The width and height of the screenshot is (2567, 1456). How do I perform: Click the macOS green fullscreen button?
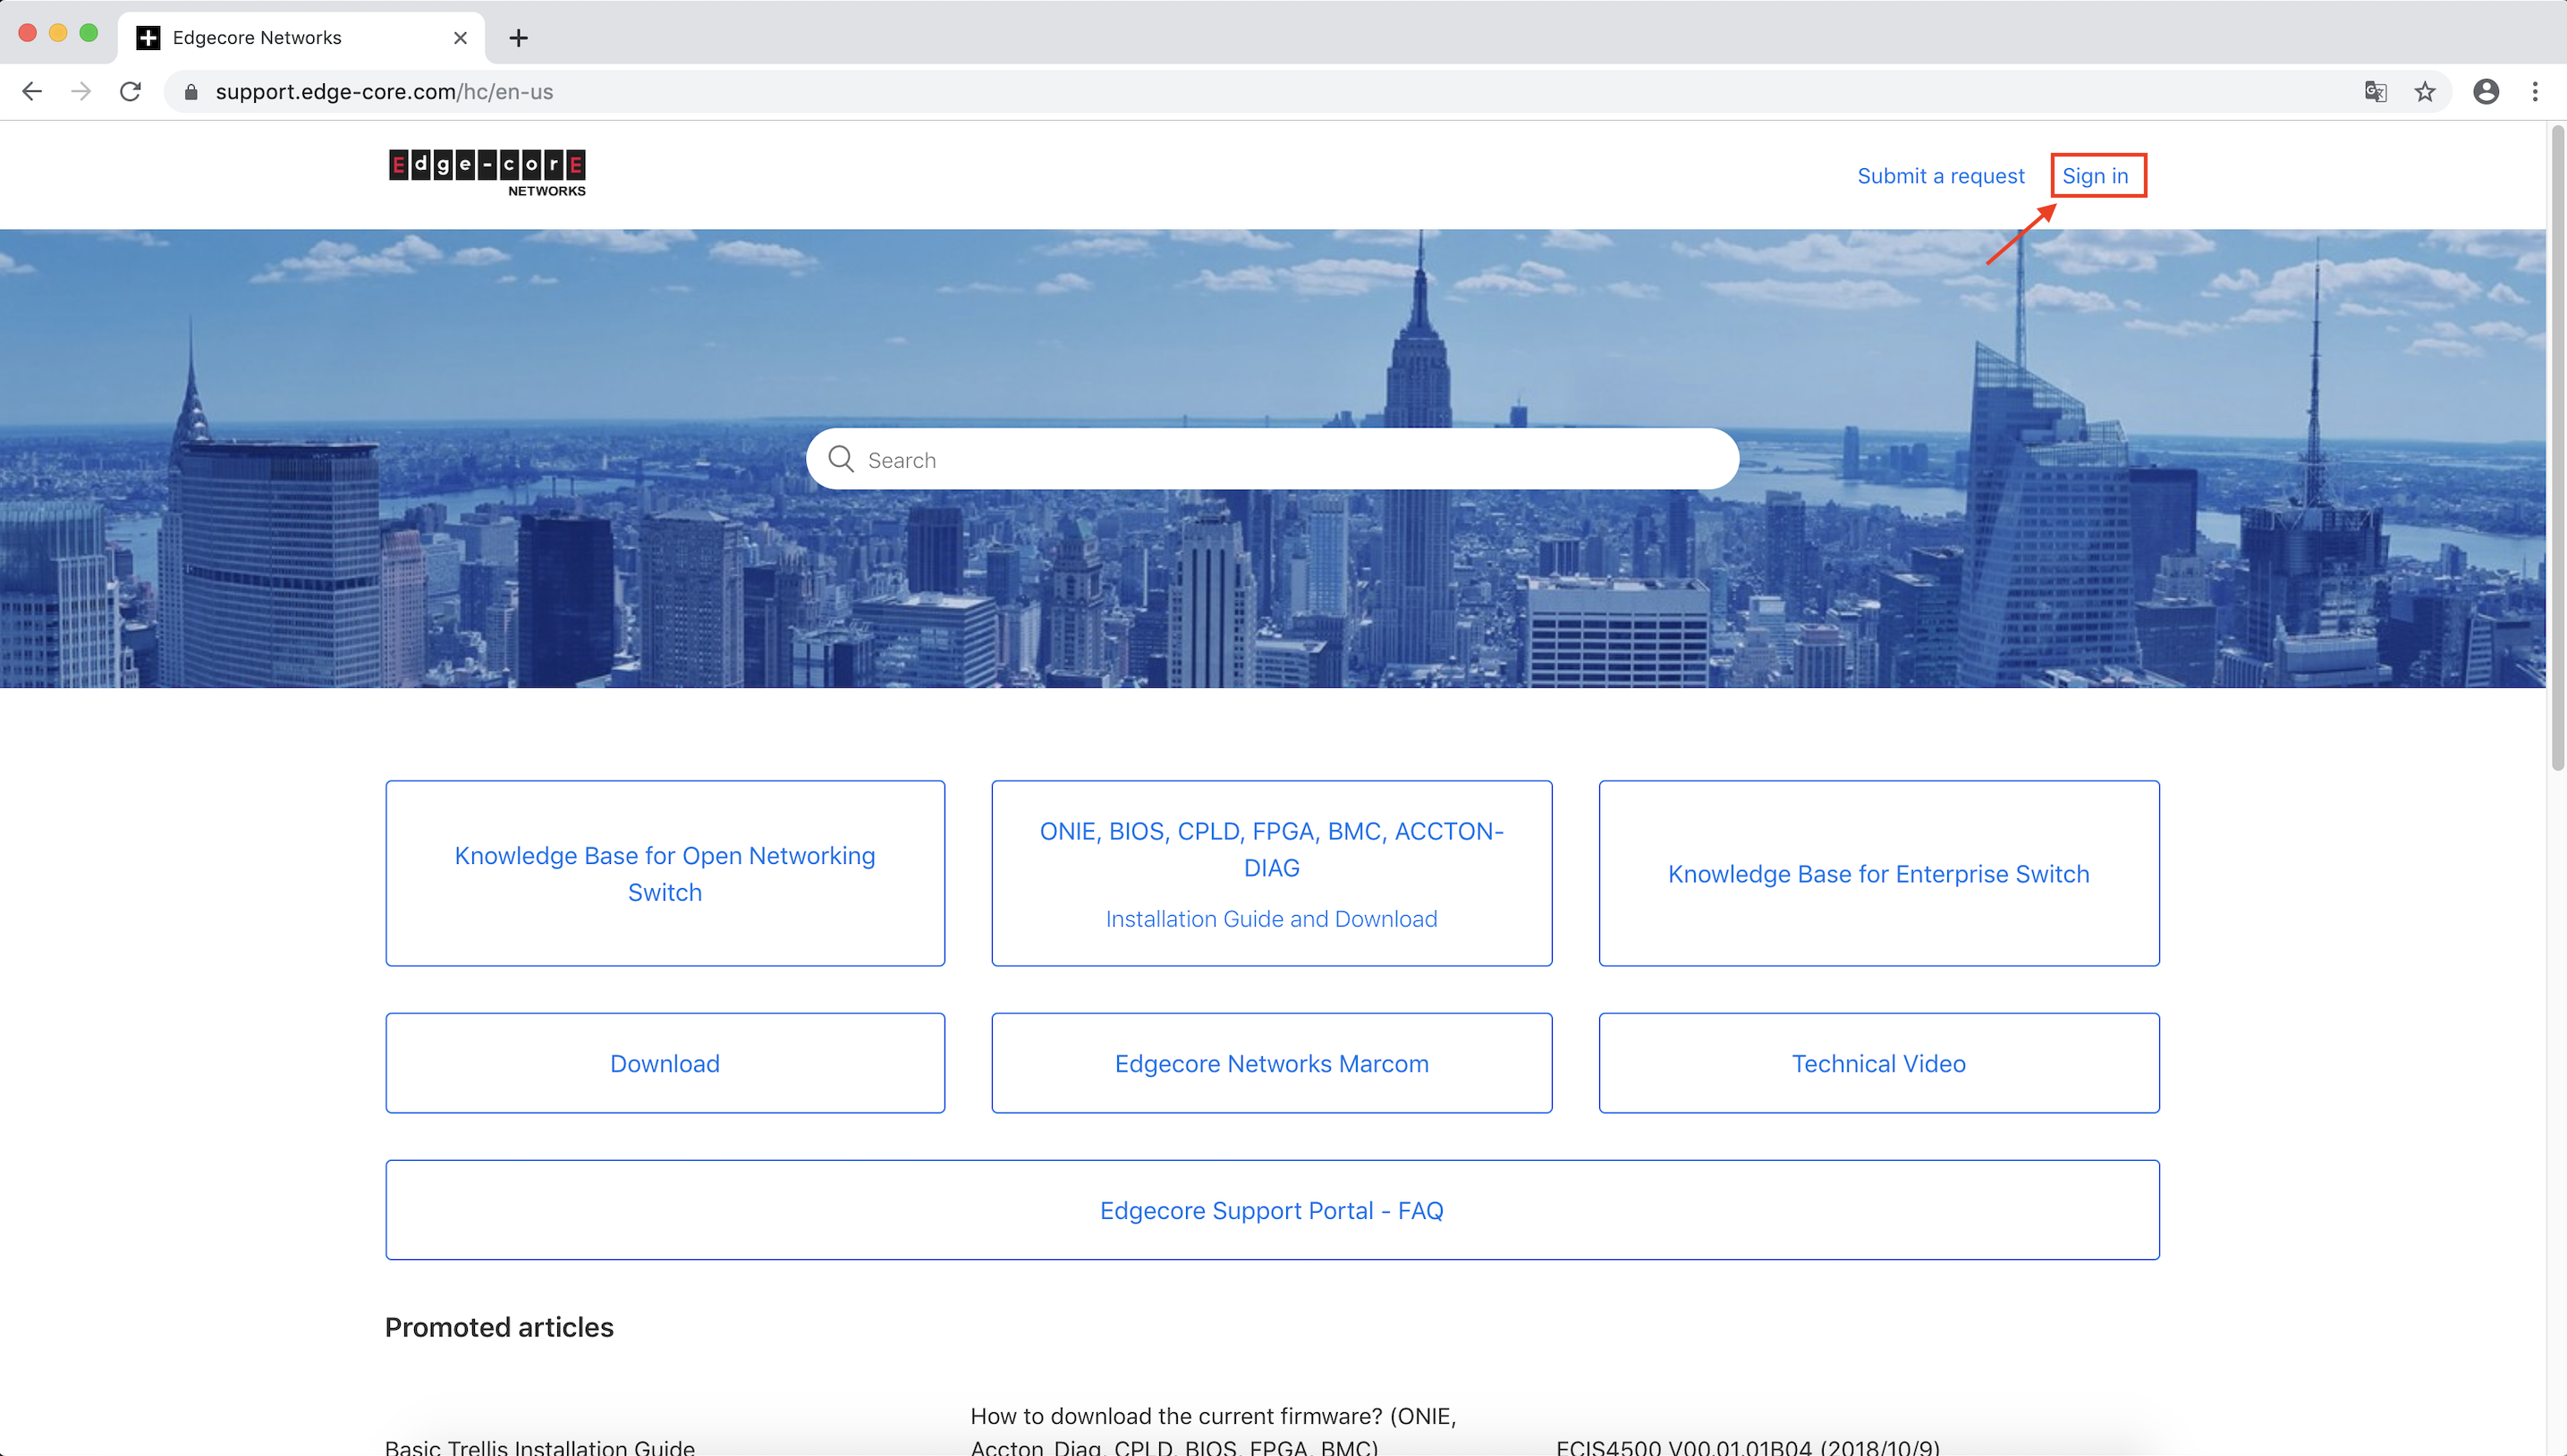89,33
